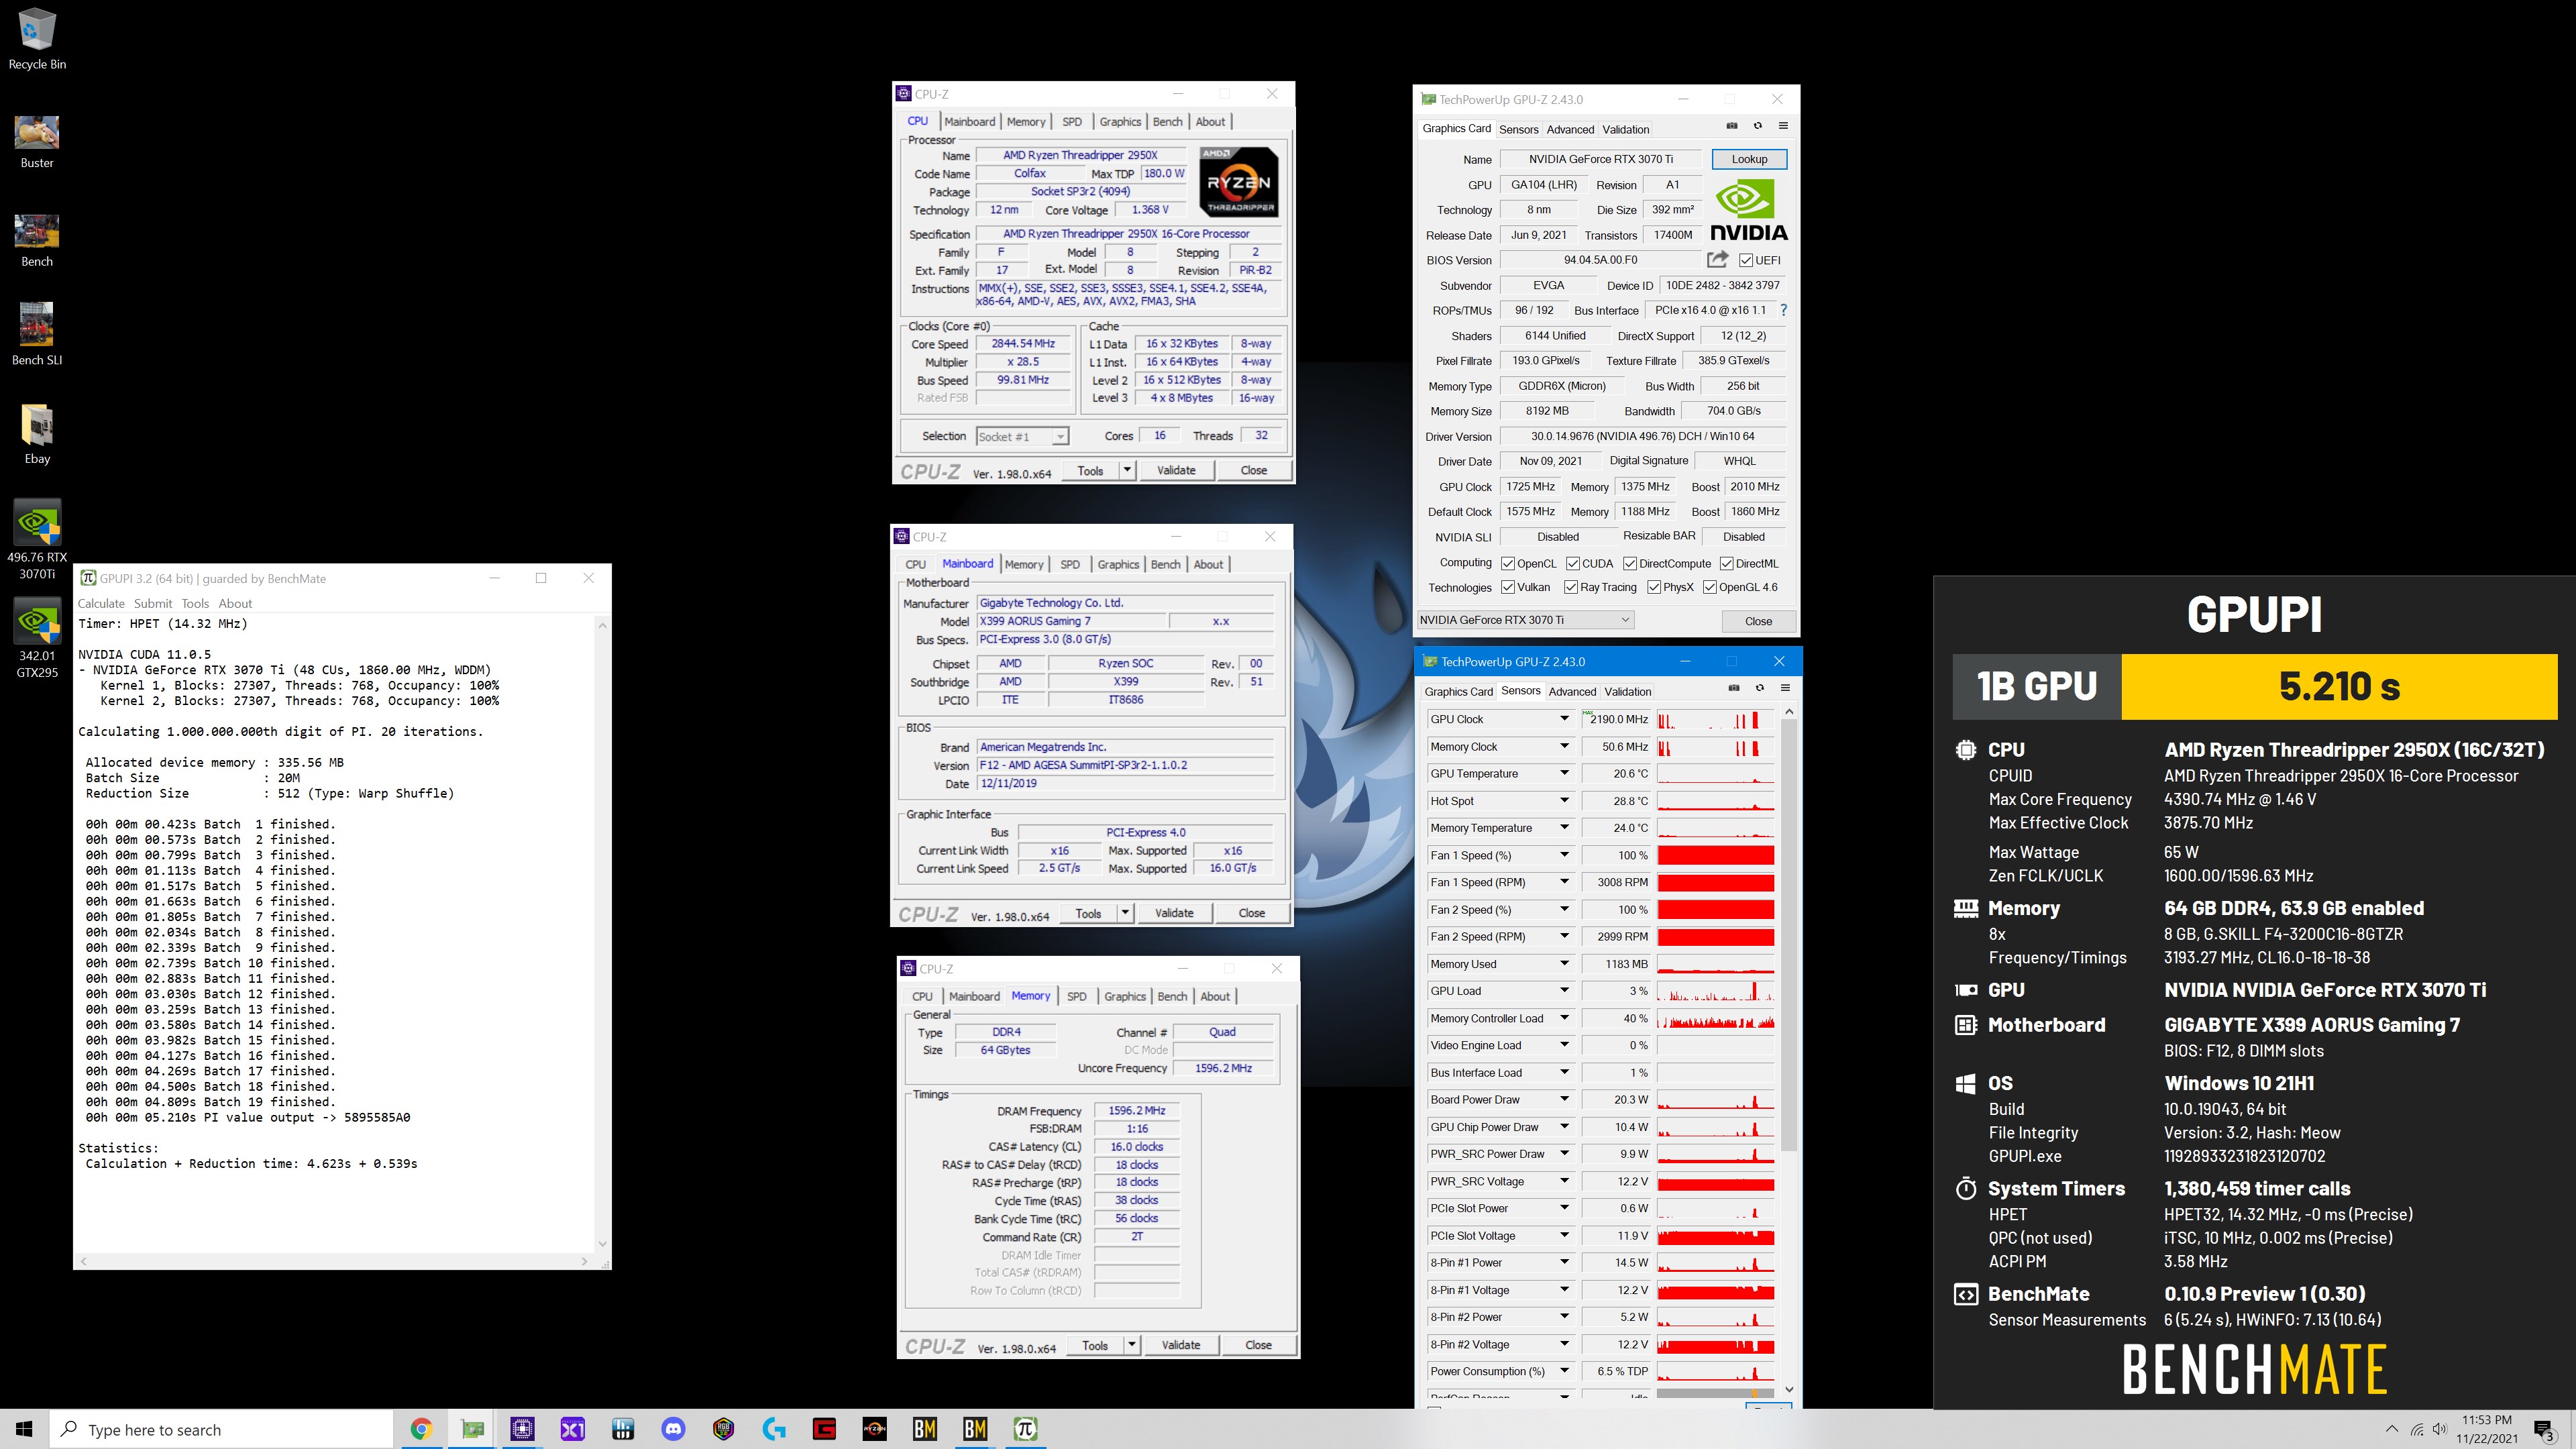Image resolution: width=2576 pixels, height=1449 pixels.
Task: Toggle the PhysX checkbox
Action: 1654,587
